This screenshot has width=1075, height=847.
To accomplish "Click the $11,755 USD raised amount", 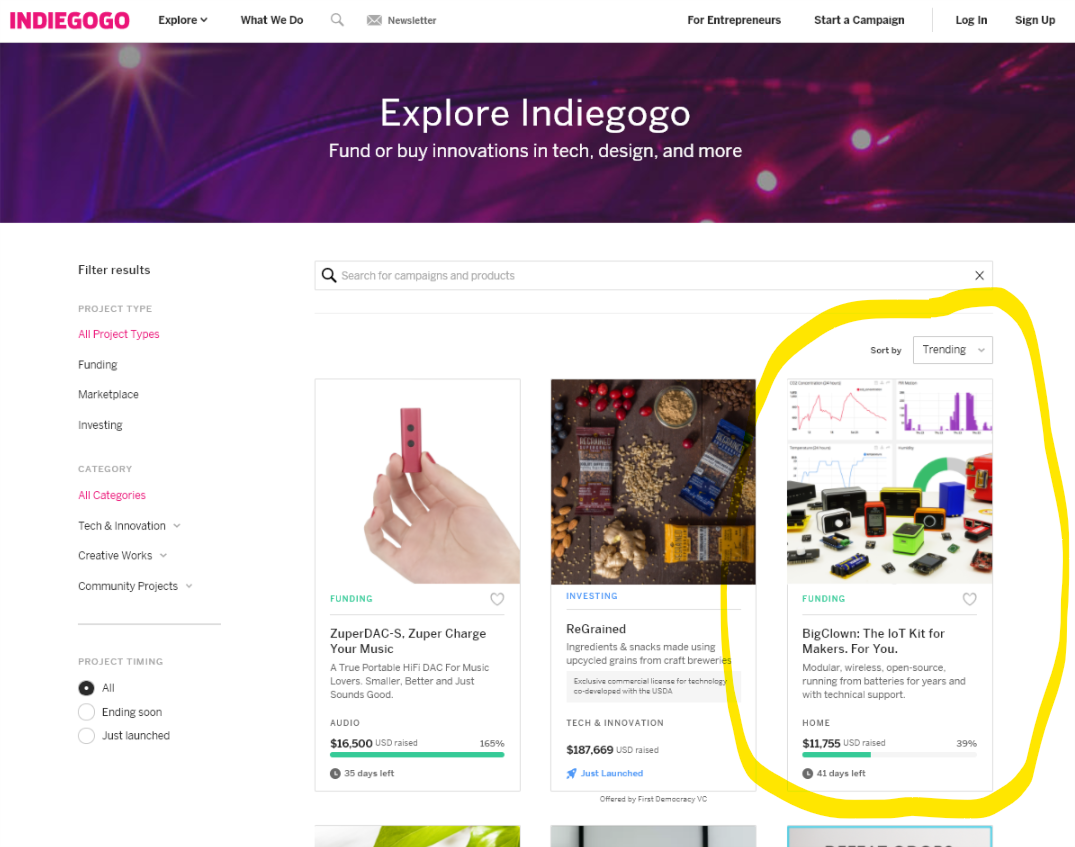I will (844, 743).
